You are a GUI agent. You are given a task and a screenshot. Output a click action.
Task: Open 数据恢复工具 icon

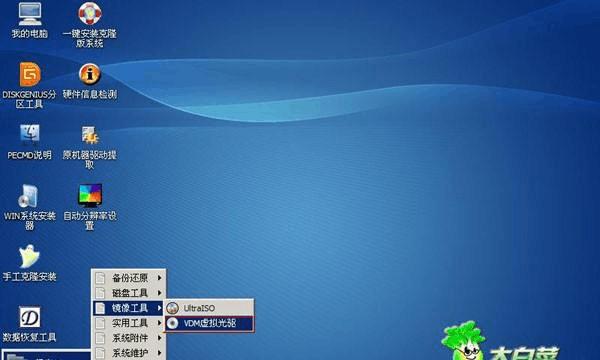pos(30,317)
